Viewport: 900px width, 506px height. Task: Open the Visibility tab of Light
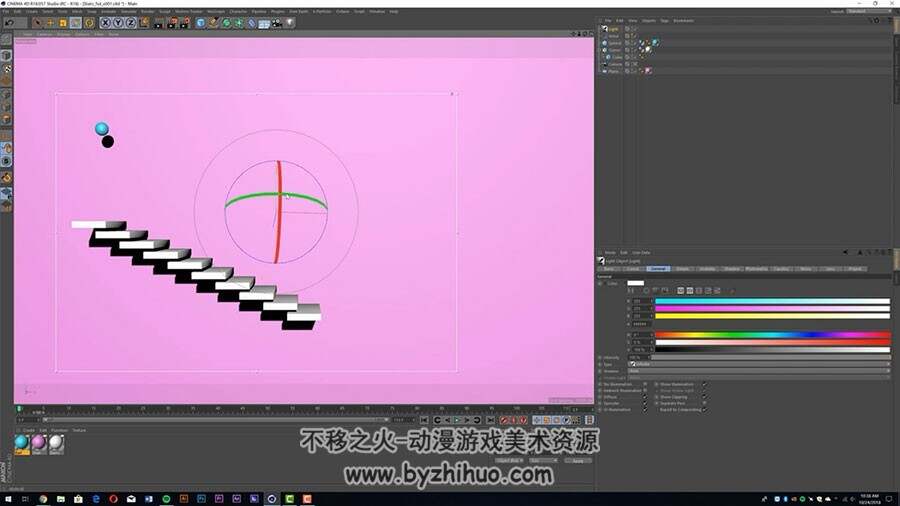click(707, 268)
